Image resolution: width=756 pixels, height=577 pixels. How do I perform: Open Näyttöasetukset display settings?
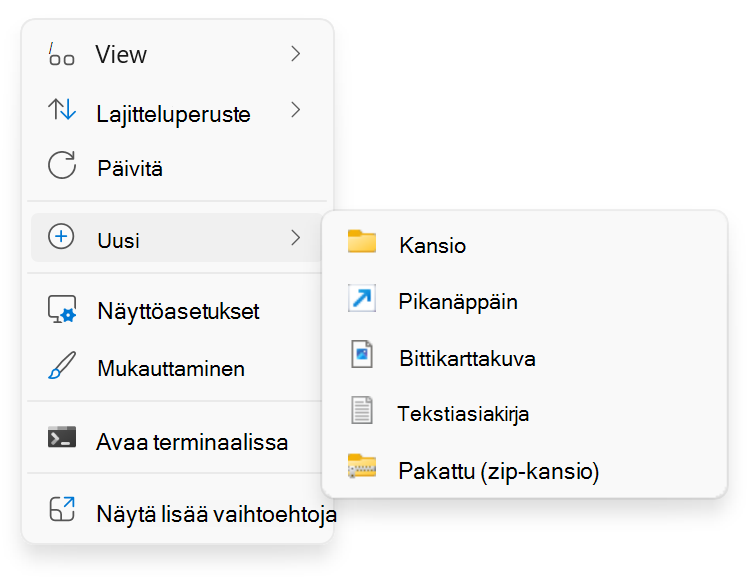click(x=177, y=310)
